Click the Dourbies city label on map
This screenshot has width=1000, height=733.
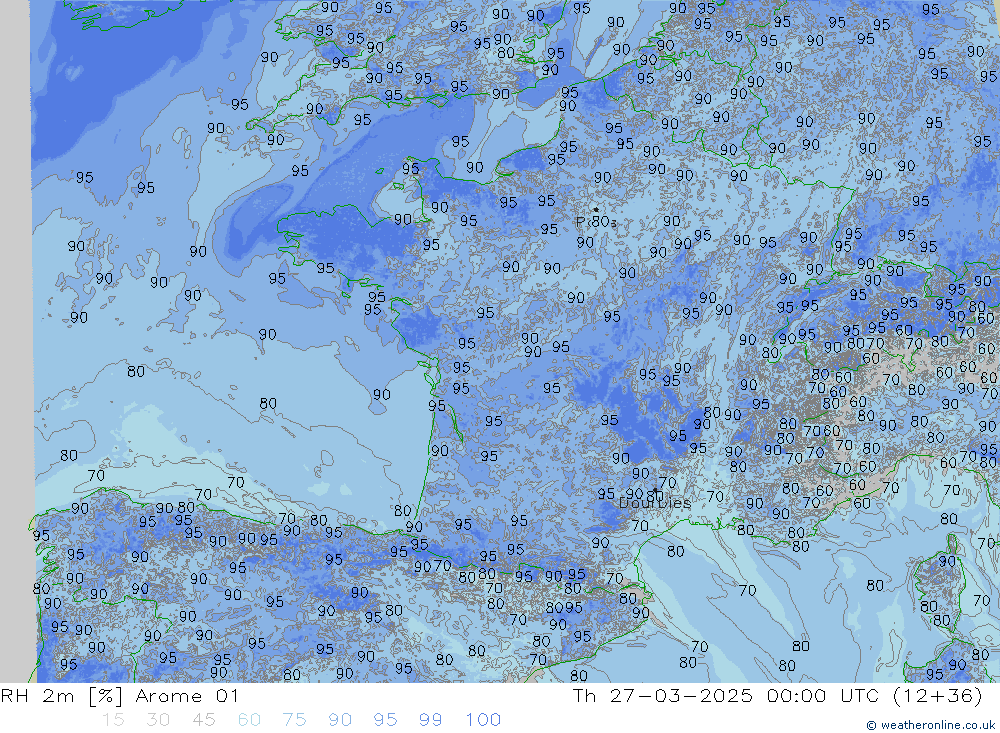click(655, 503)
